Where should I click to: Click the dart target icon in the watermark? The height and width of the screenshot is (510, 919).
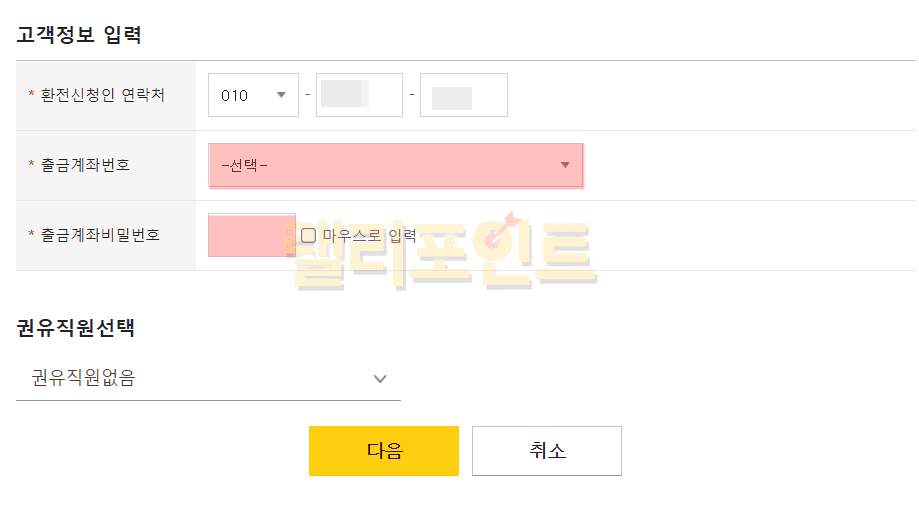click(498, 230)
